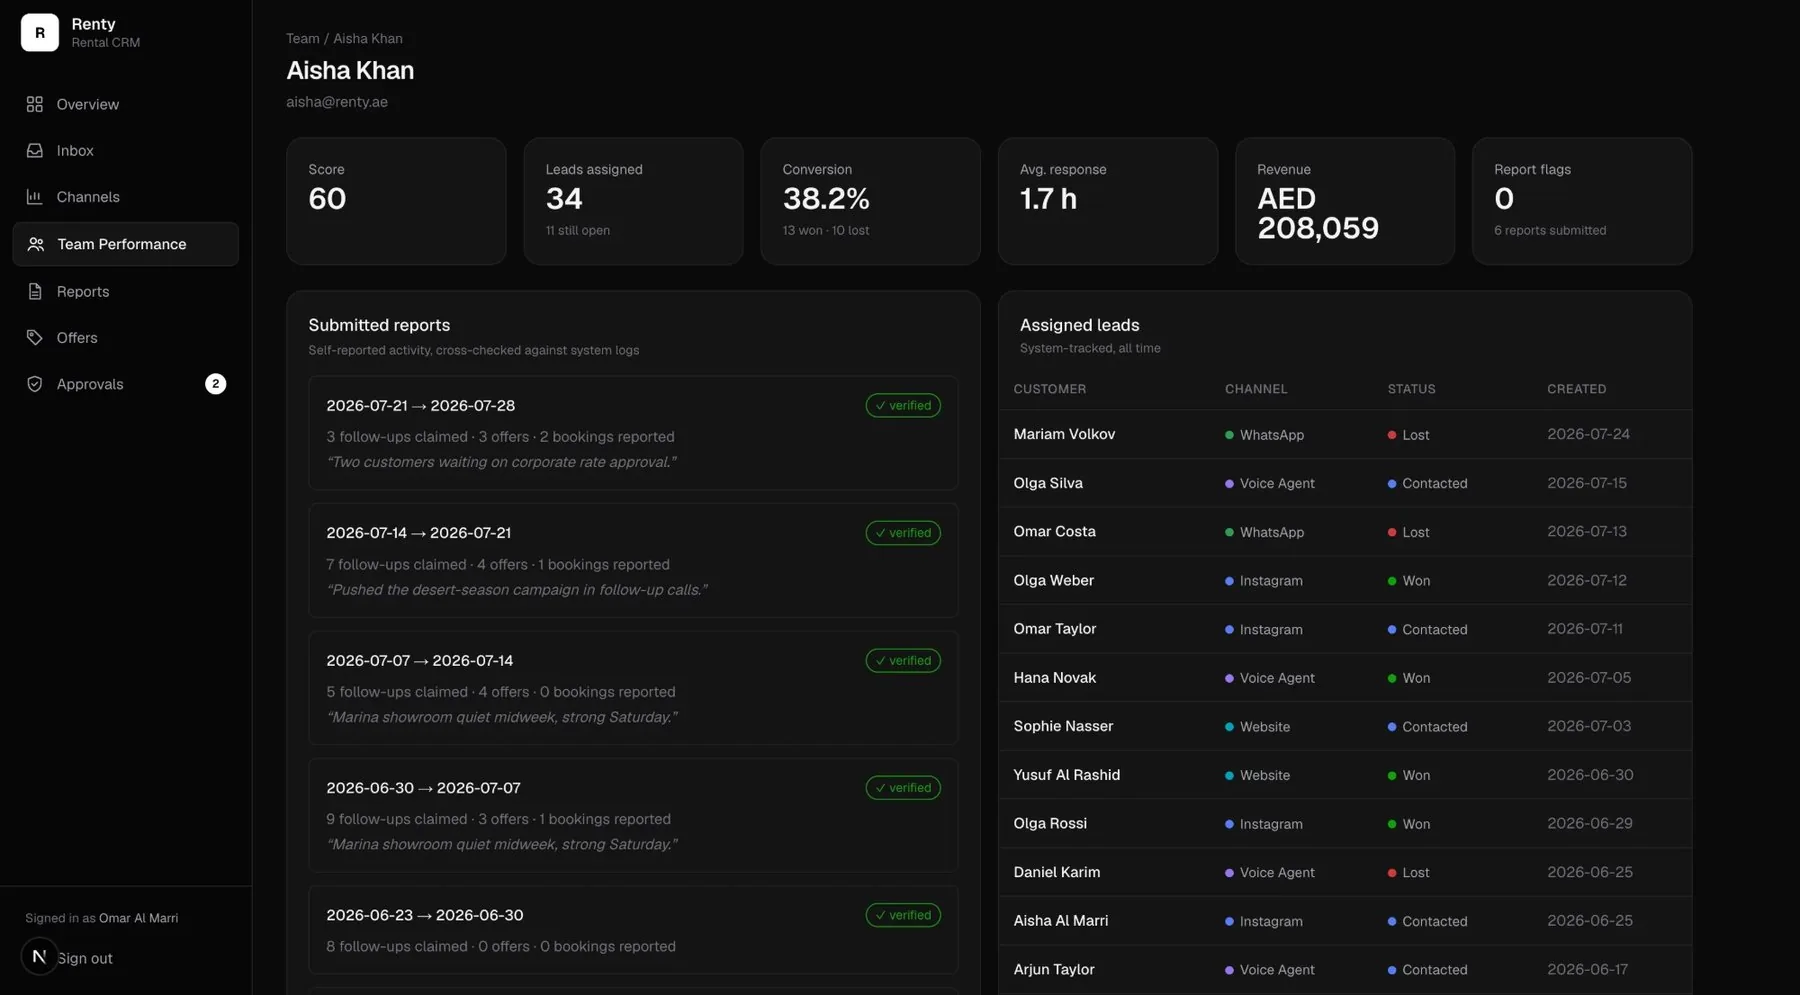This screenshot has width=1800, height=995.
Task: Click the Conversion 38.2% card
Action: (x=870, y=201)
